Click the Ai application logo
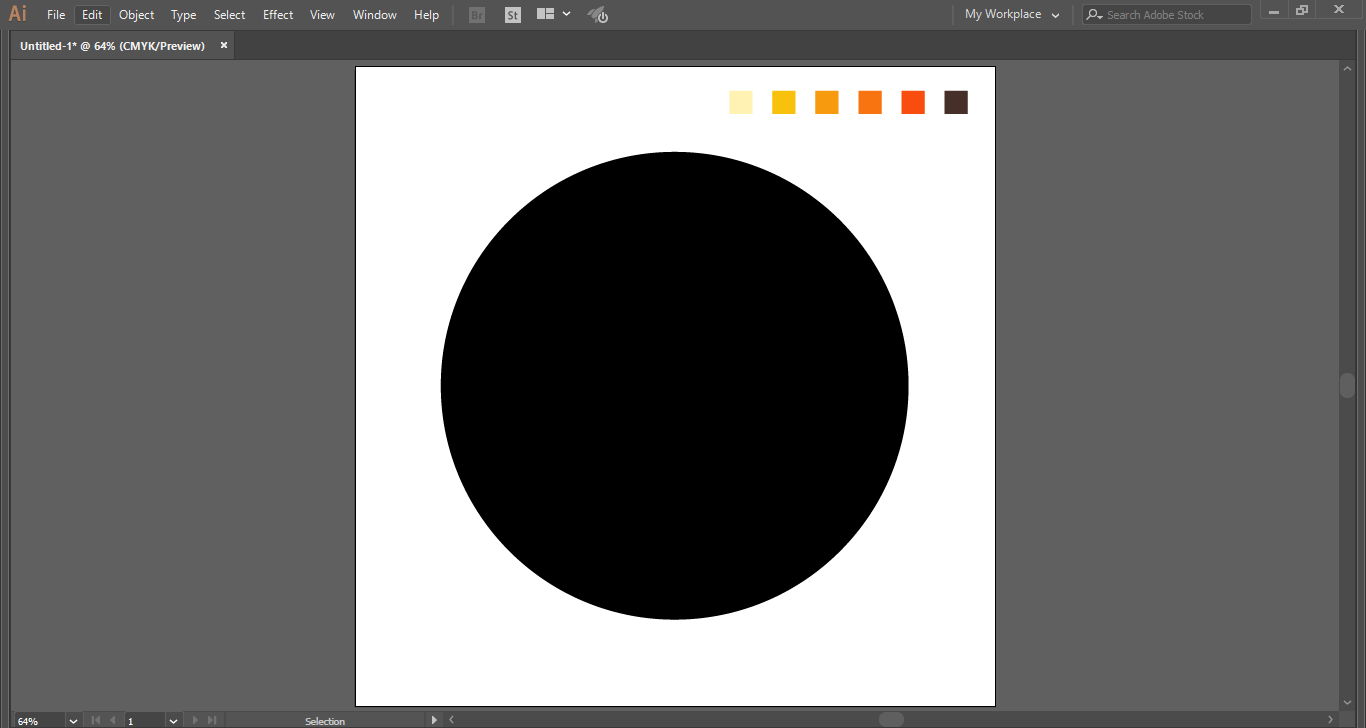Image resolution: width=1366 pixels, height=728 pixels. [17, 14]
